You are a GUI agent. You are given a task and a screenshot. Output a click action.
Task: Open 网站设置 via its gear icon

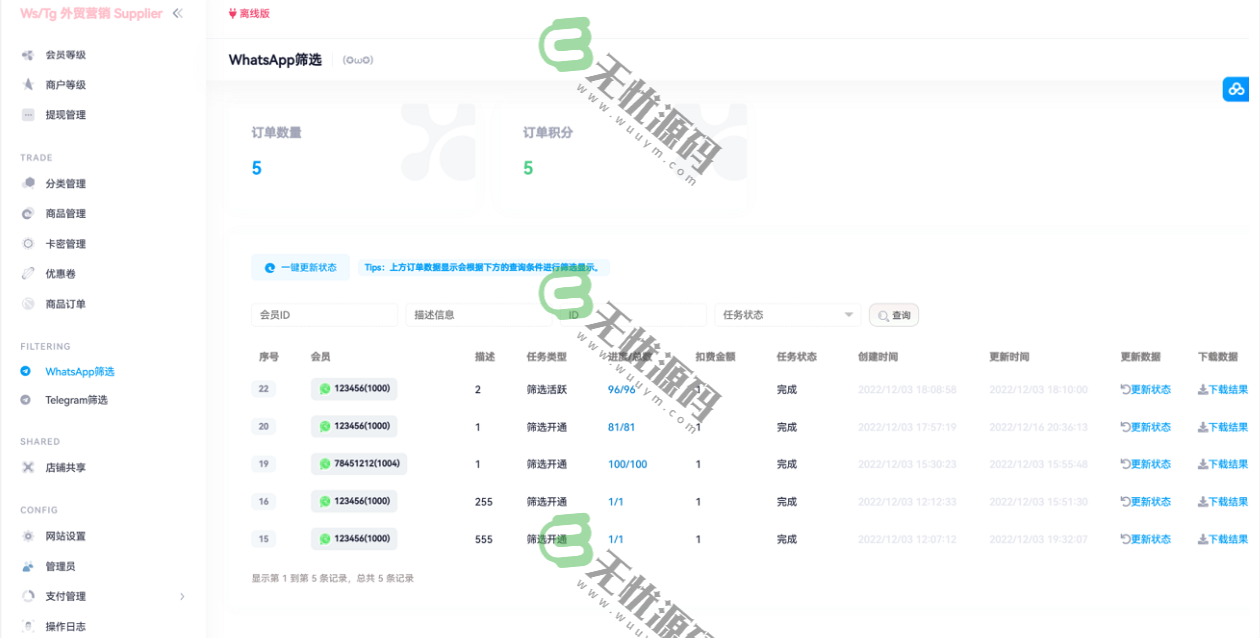click(x=30, y=534)
